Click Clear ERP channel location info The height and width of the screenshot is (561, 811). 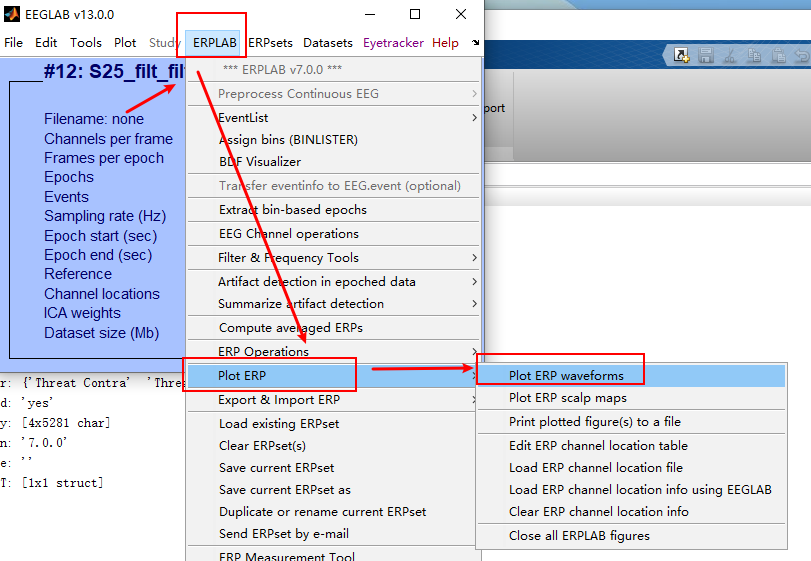click(631, 512)
